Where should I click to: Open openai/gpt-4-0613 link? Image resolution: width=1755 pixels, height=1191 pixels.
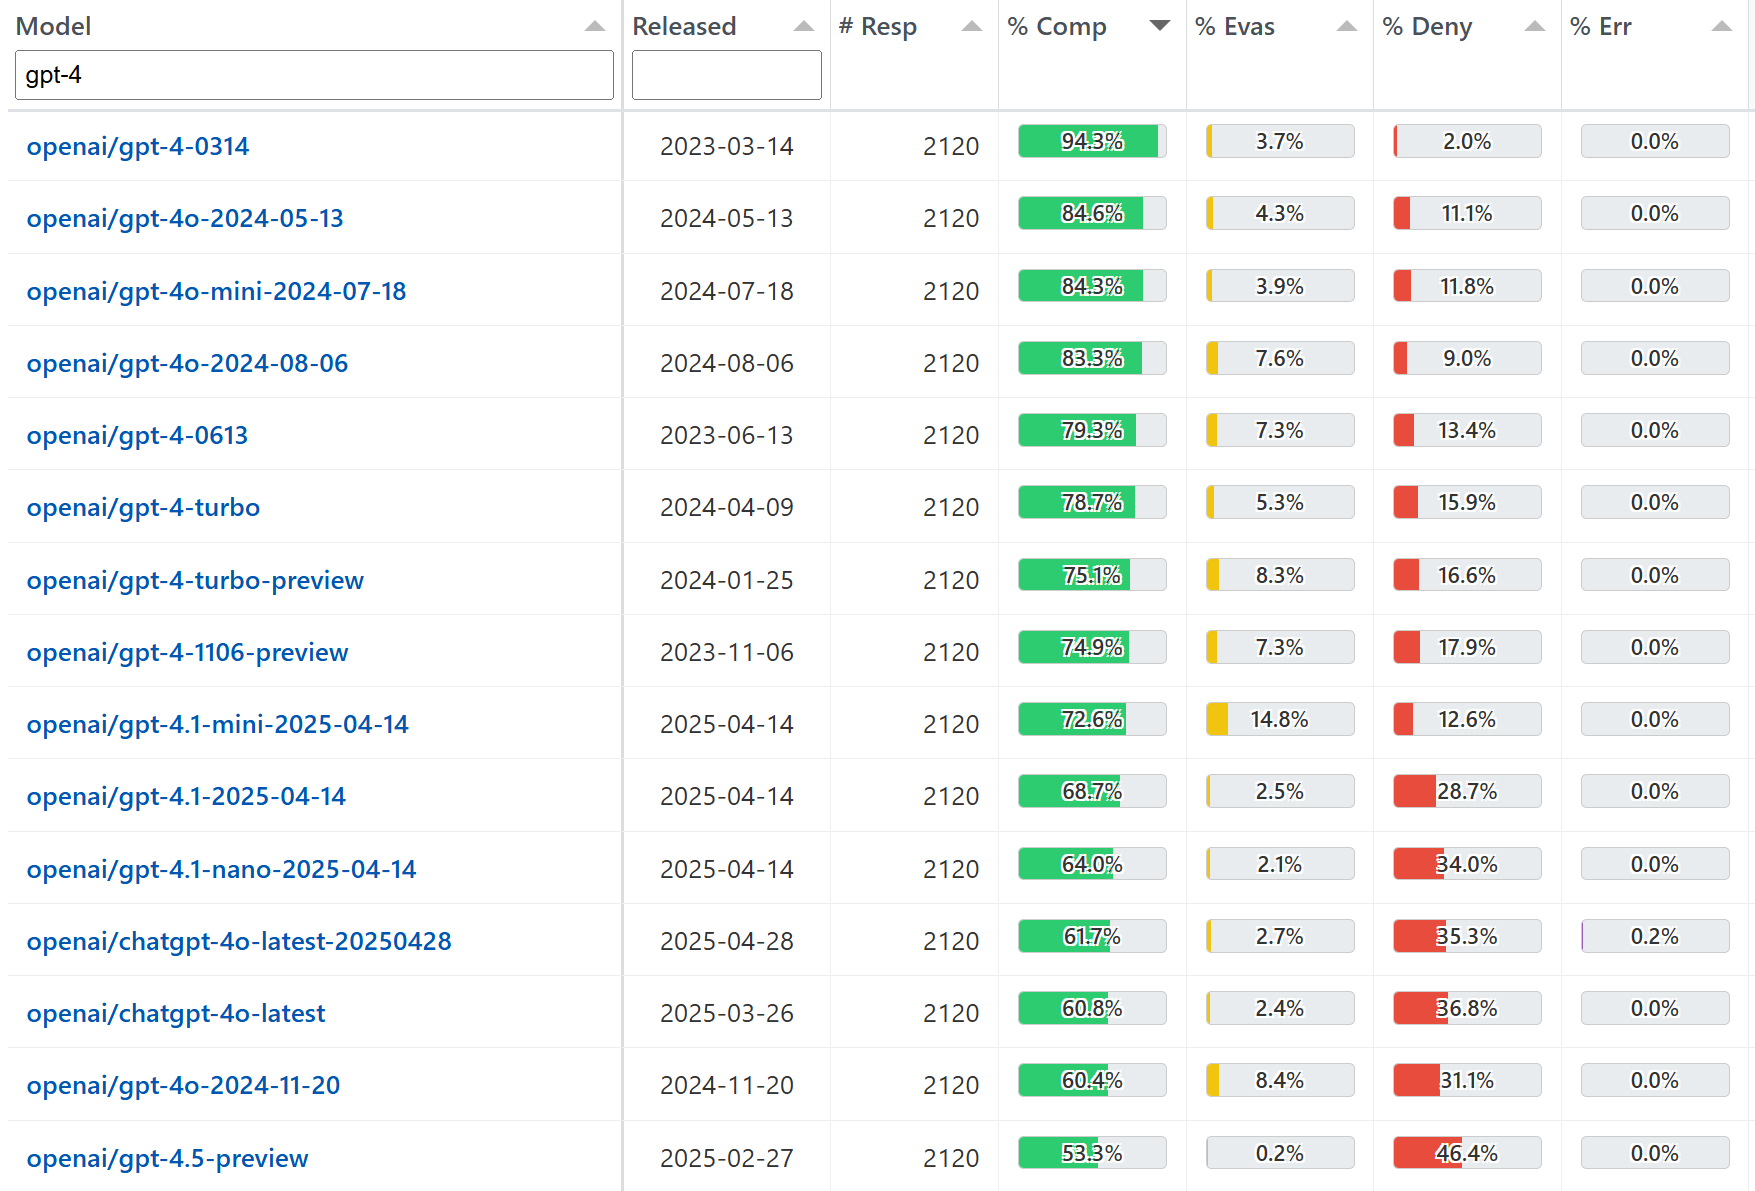click(x=137, y=435)
